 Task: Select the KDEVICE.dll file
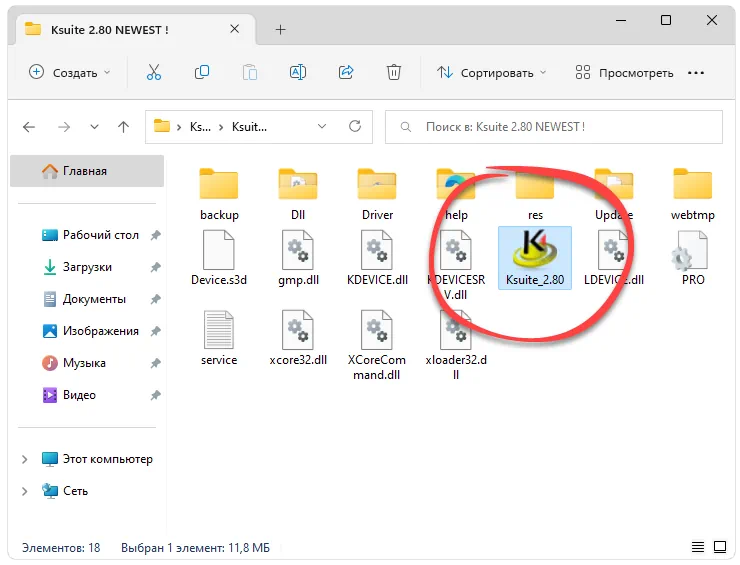[x=377, y=258]
